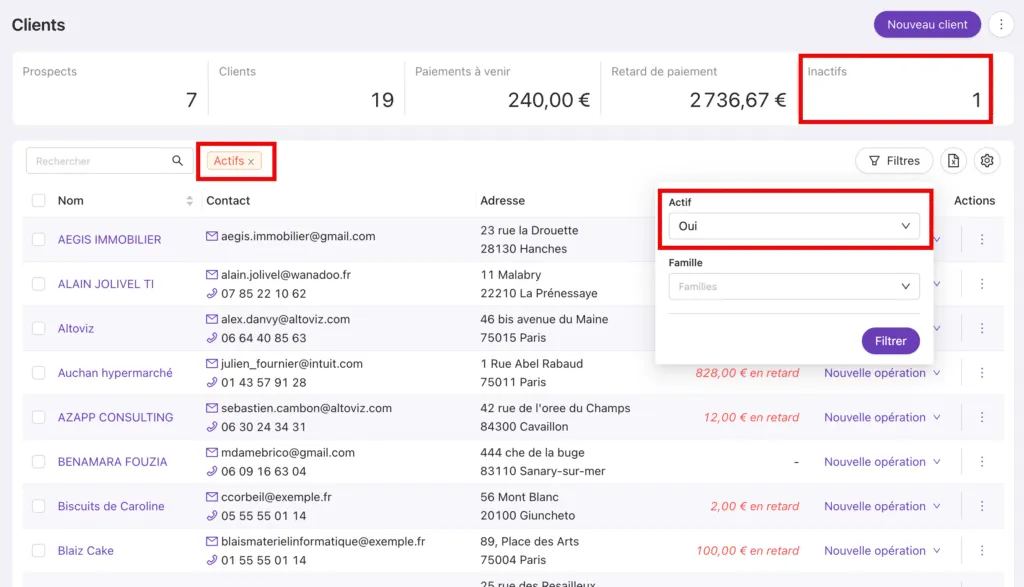1024x587 pixels.
Task: Click the Adresse column header
Action: [502, 200]
